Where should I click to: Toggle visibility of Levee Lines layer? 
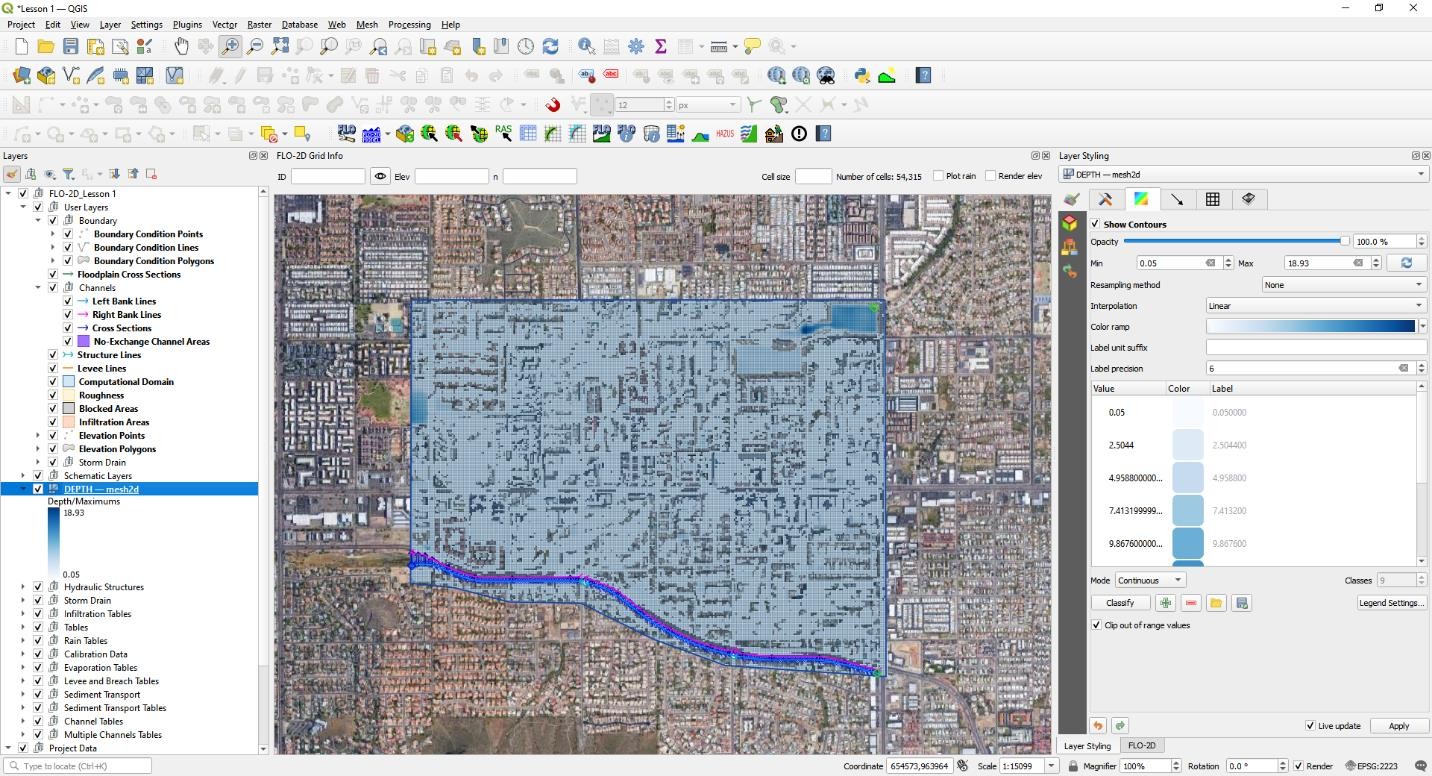pyautogui.click(x=53, y=368)
